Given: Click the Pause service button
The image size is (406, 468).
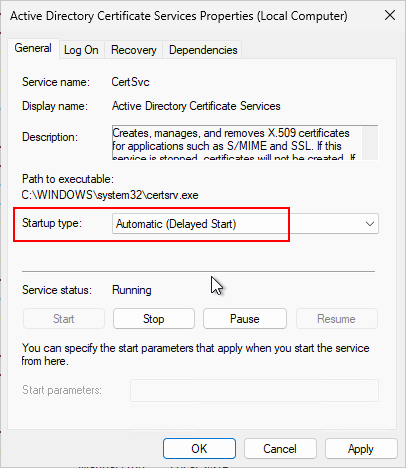Looking at the screenshot, I should (245, 319).
